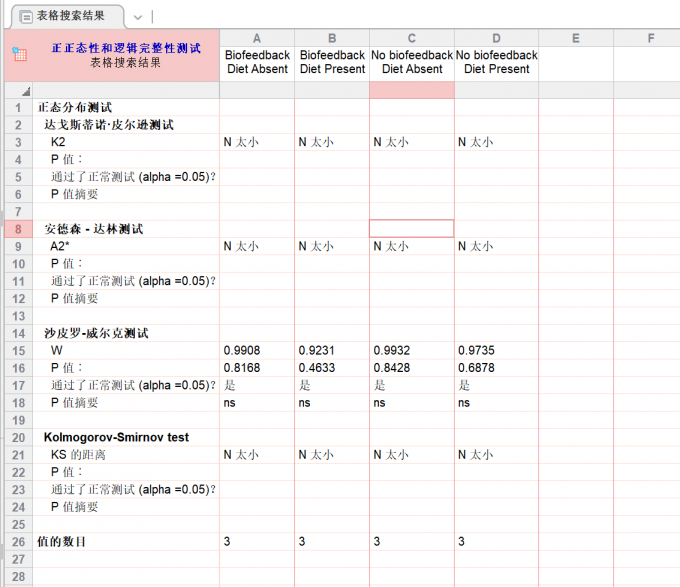Click the 值的数目 row label
The height and width of the screenshot is (587, 680).
62,542
